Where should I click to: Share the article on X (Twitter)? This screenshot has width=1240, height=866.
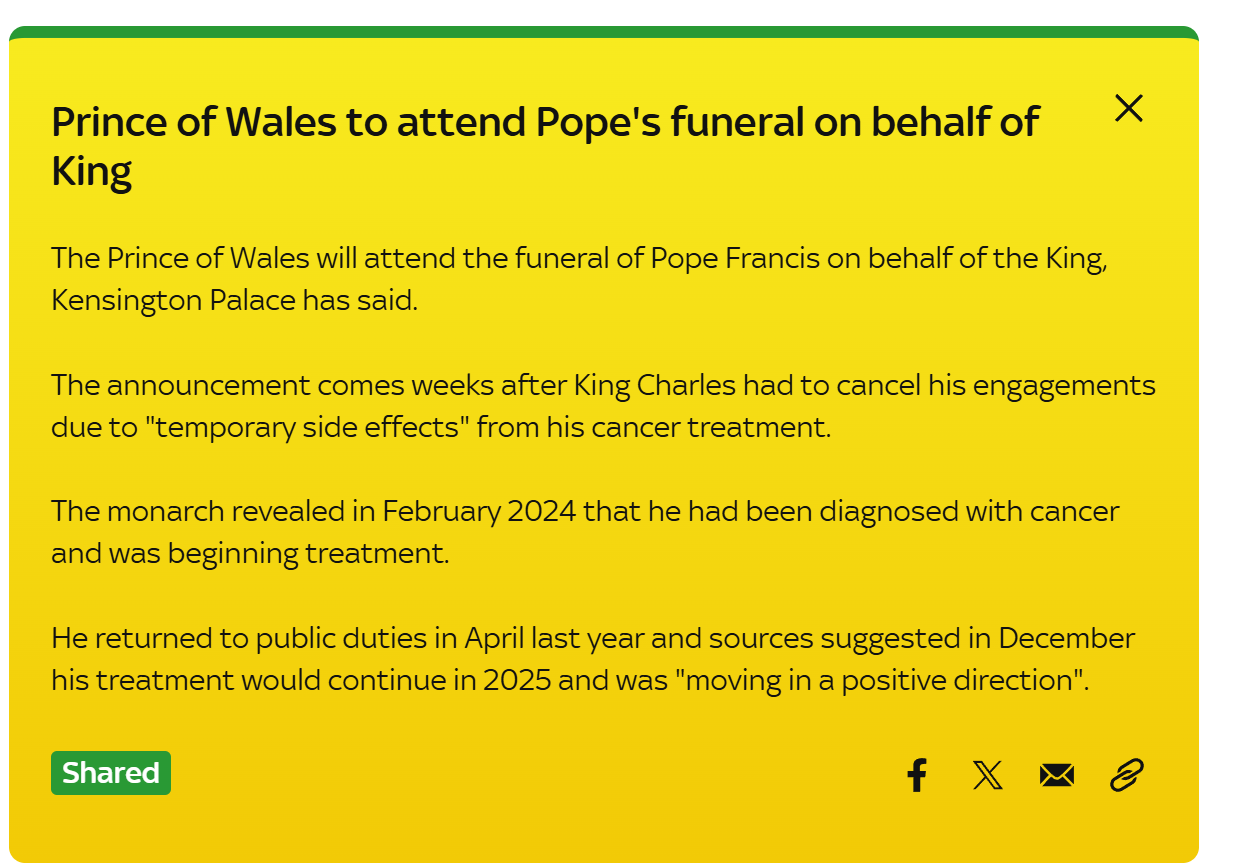click(x=987, y=775)
